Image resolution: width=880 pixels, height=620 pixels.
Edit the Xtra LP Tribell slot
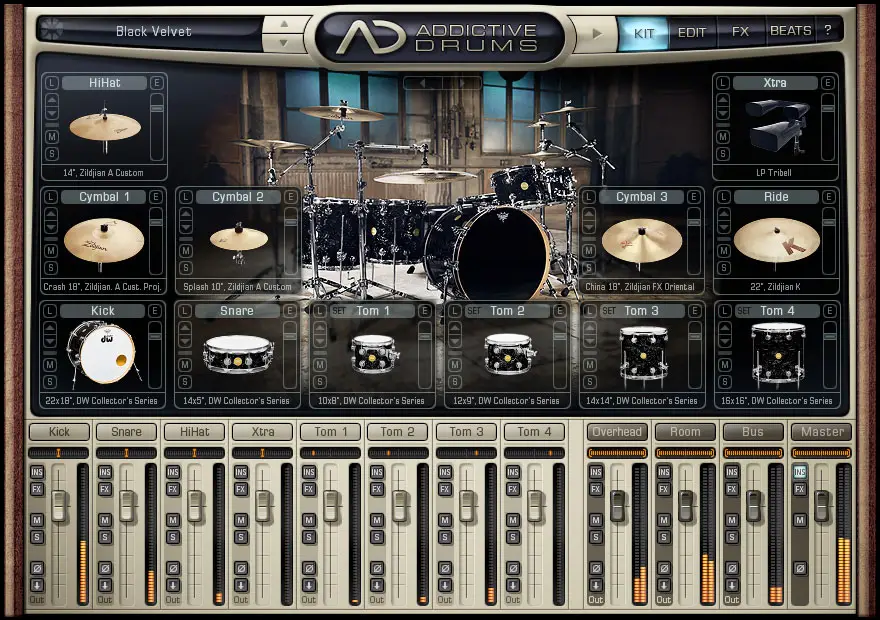click(x=828, y=83)
